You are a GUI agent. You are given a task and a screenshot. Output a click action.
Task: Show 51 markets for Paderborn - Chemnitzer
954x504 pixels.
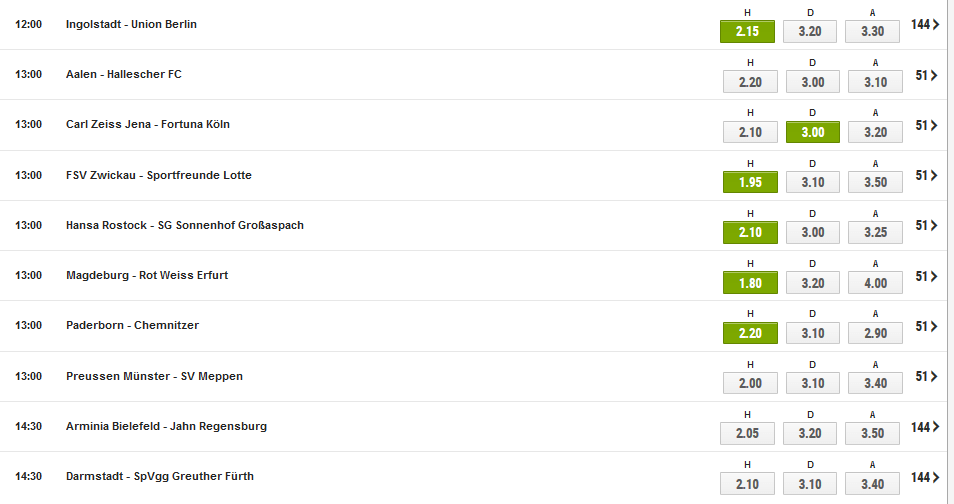(926, 326)
